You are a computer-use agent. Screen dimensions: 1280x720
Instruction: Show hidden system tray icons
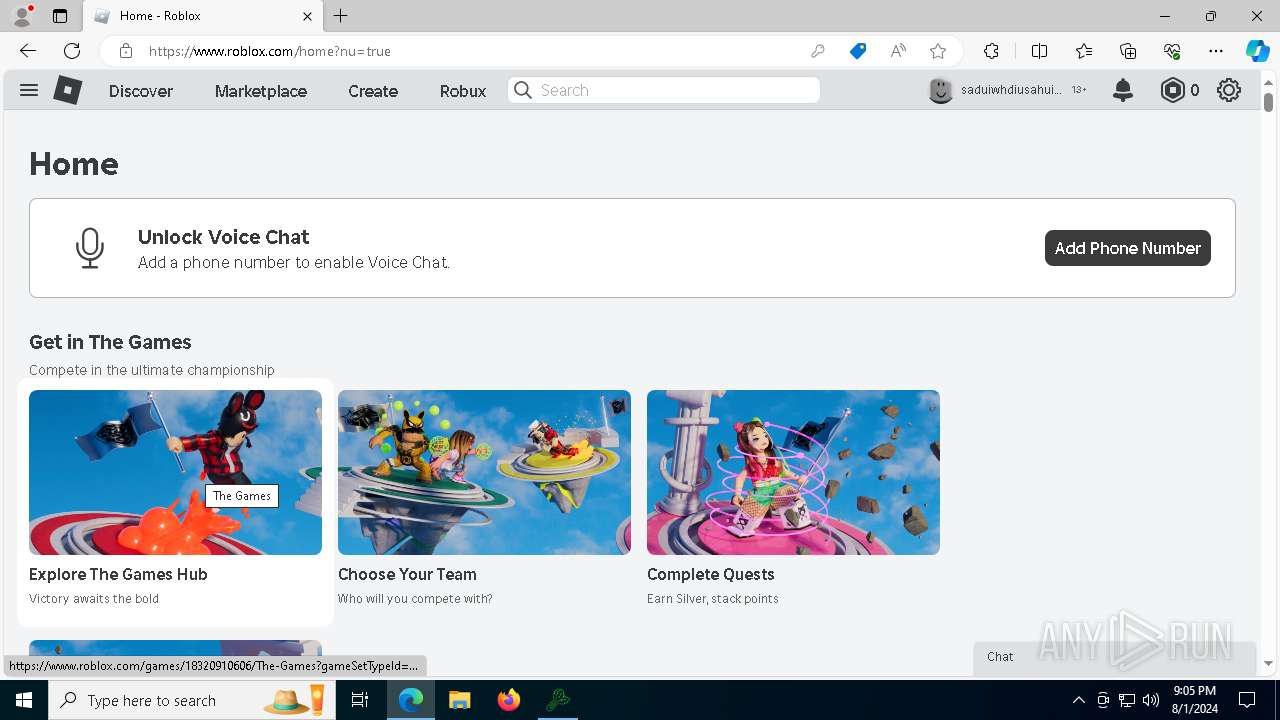[x=1078, y=700]
